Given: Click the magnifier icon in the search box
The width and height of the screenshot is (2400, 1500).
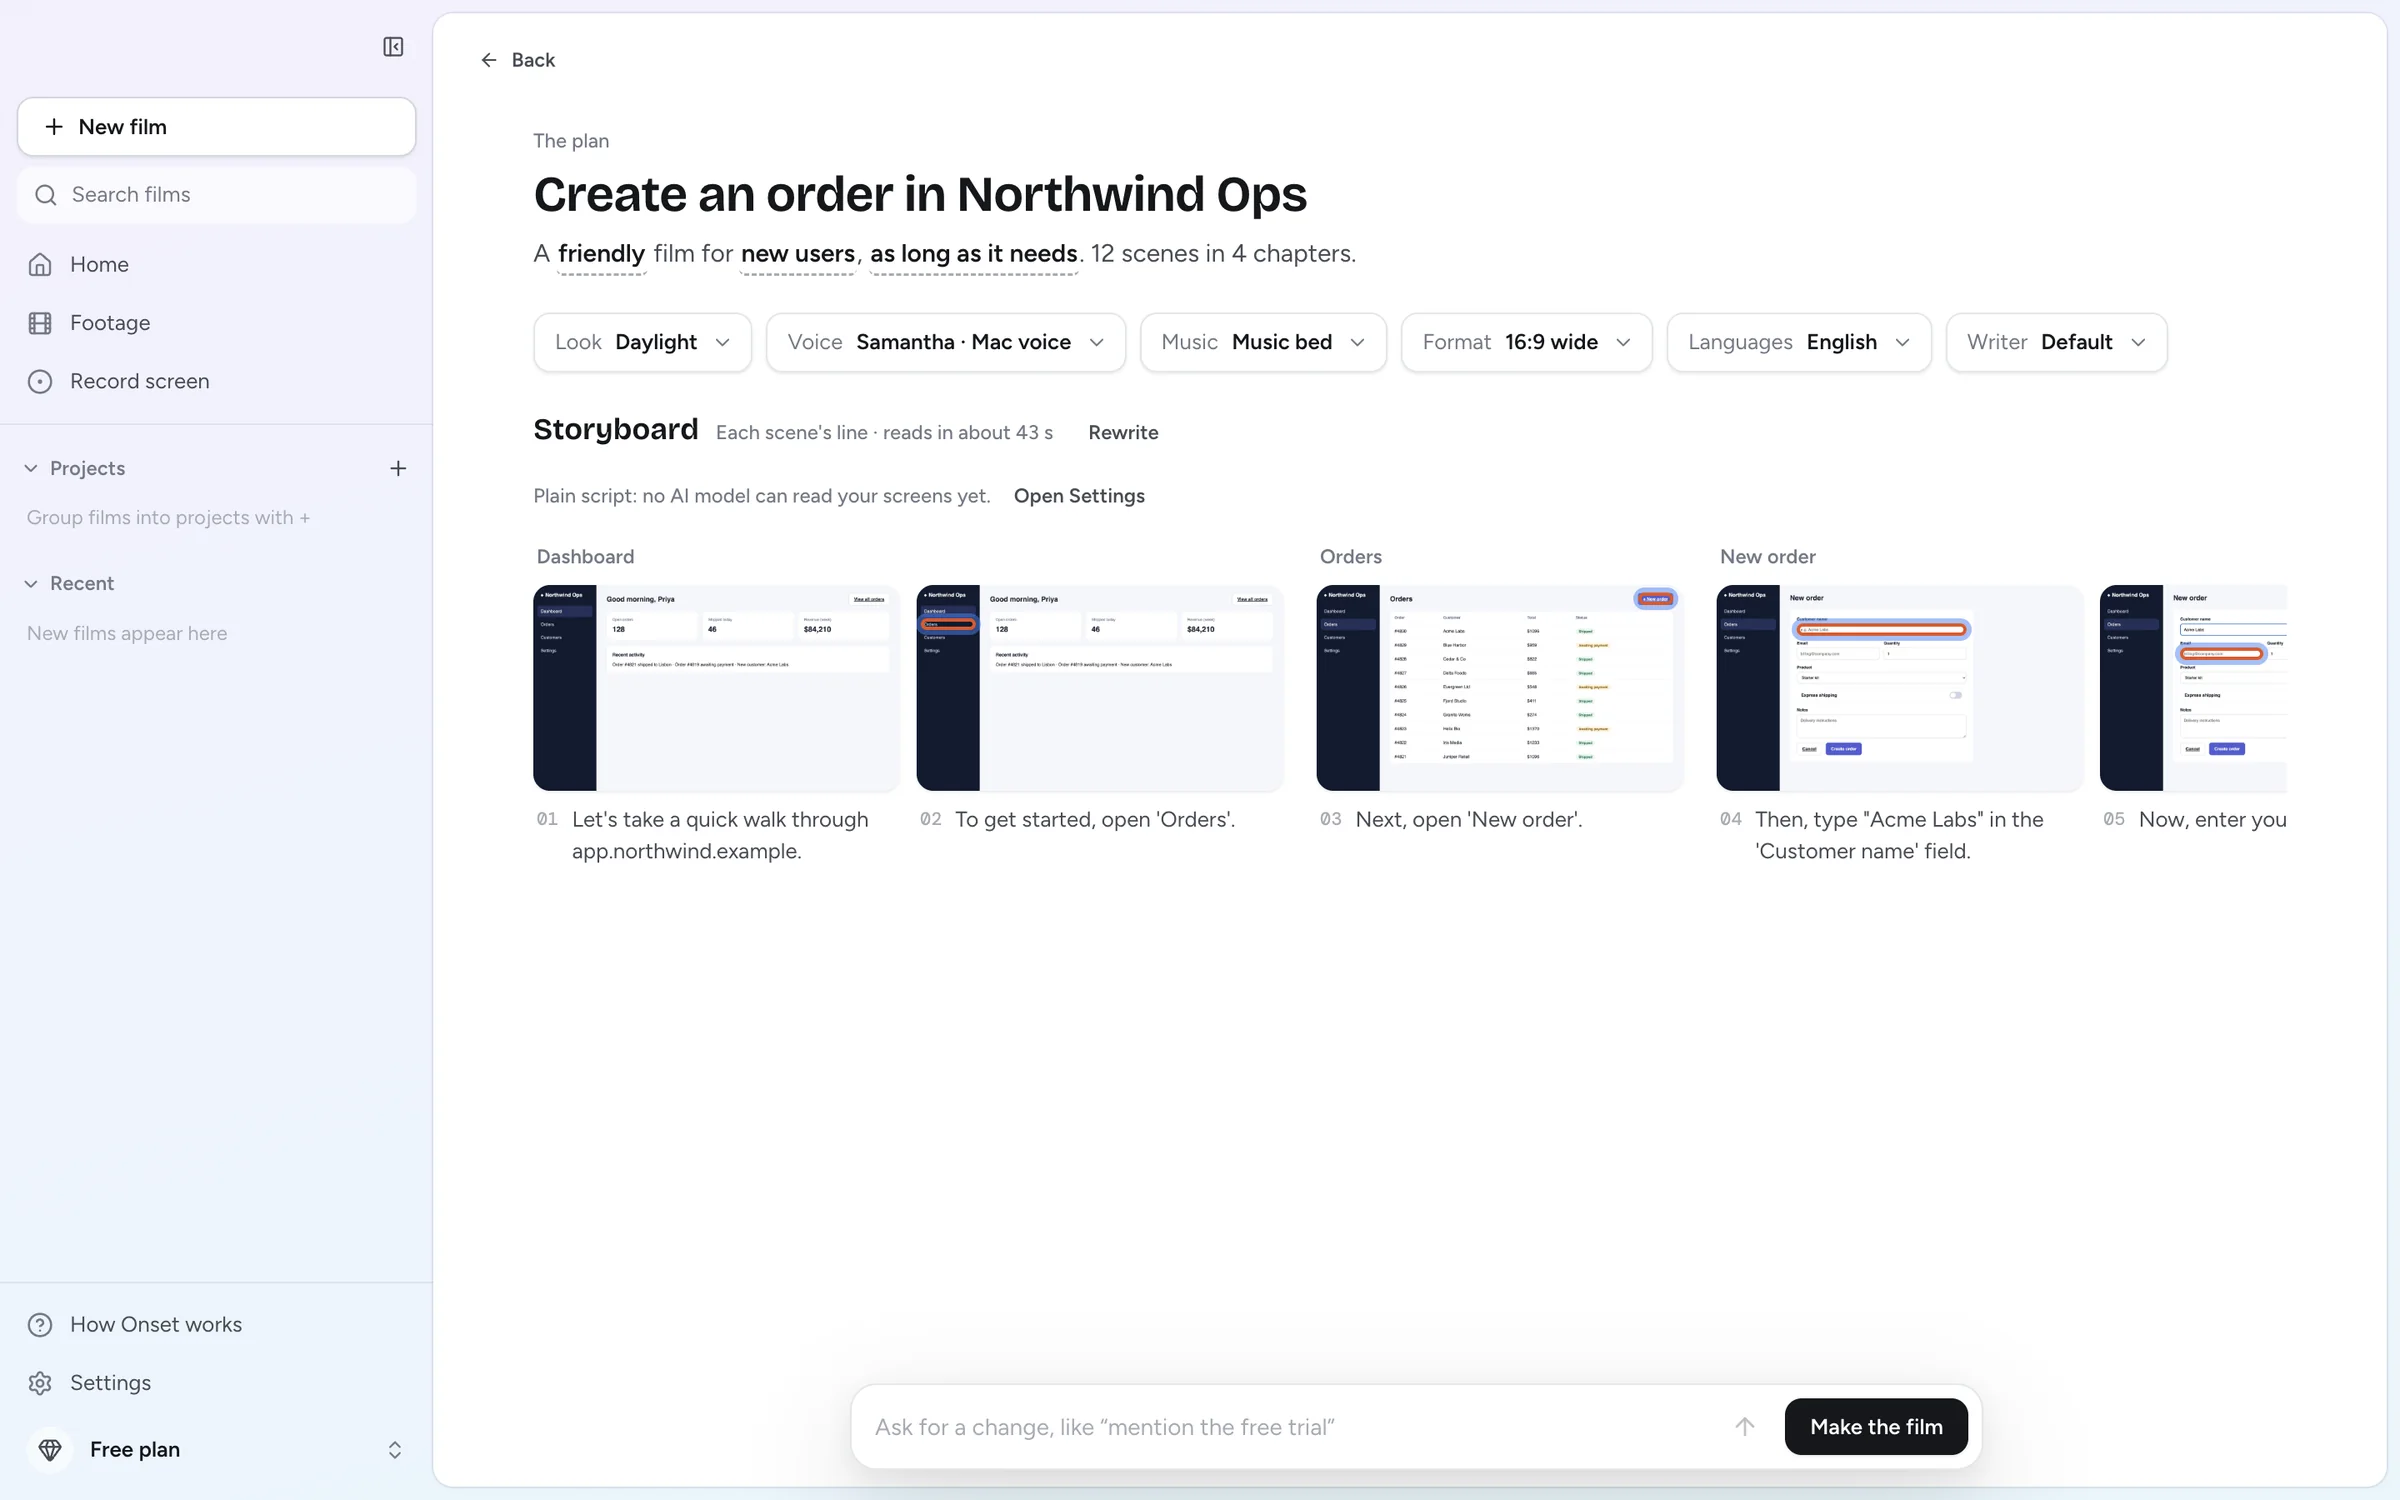Looking at the screenshot, I should (45, 195).
